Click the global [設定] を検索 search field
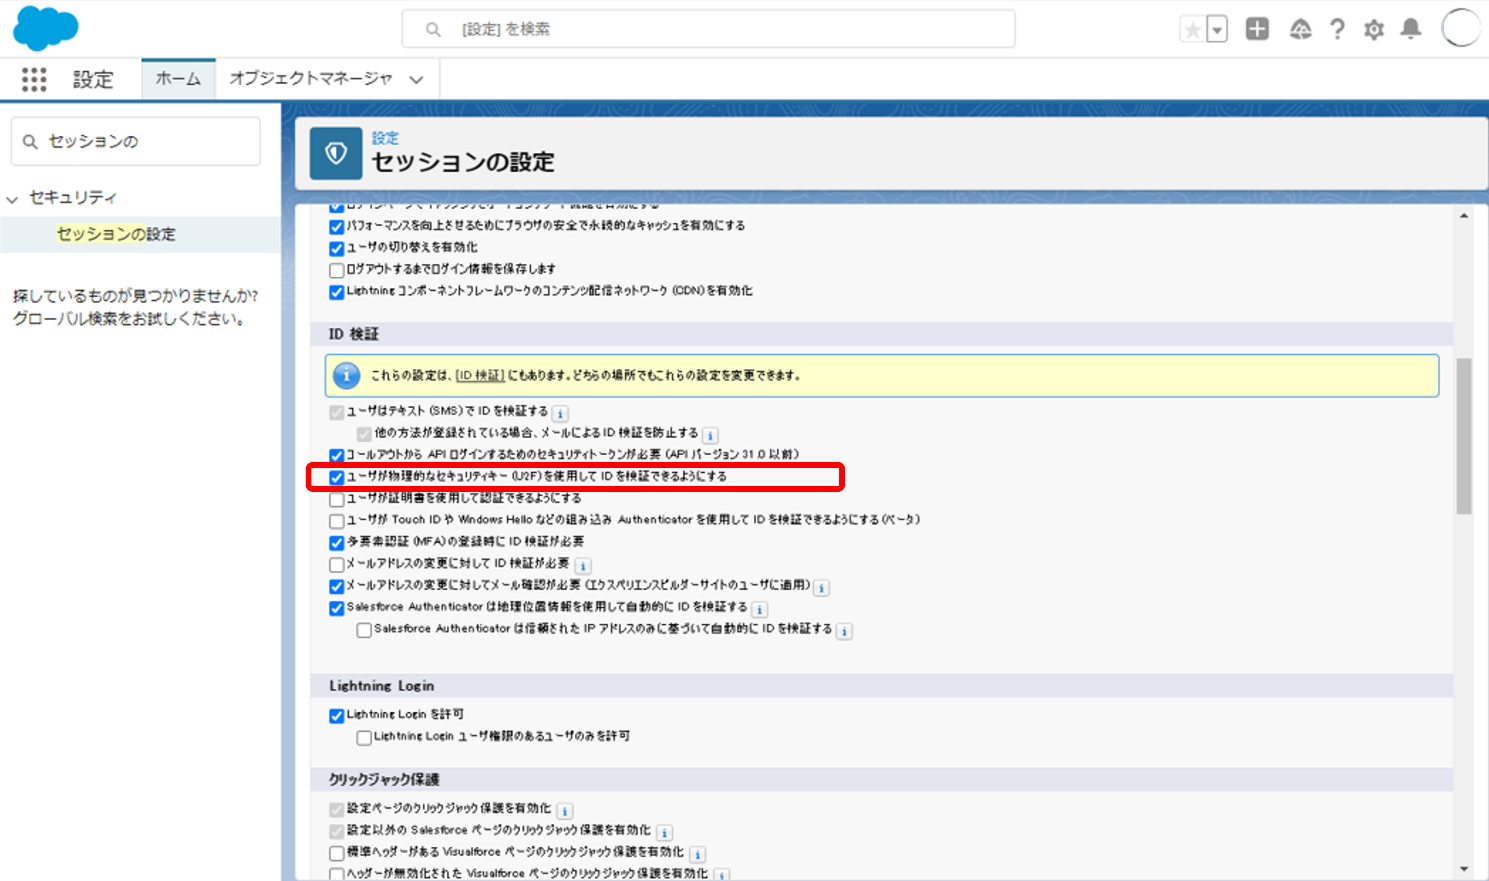The image size is (1489, 881). [708, 29]
